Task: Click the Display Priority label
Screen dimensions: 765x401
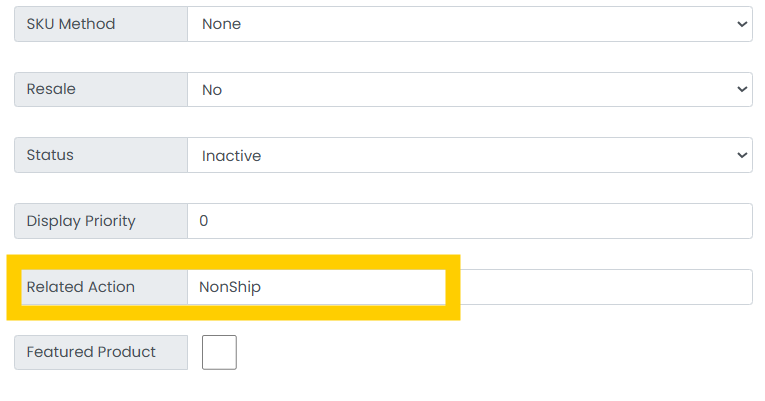Action: coord(81,221)
